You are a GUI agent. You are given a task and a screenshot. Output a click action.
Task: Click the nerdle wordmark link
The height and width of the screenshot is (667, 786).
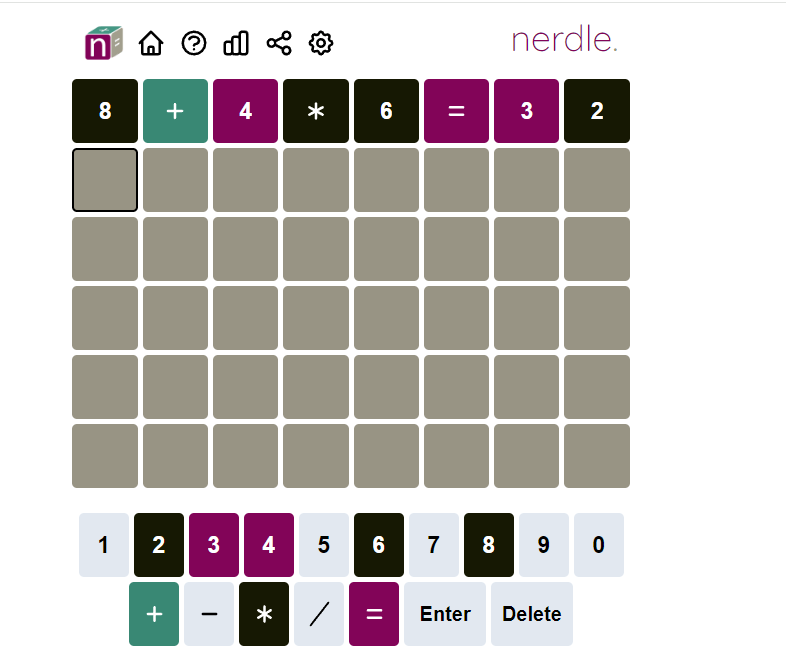[x=564, y=39]
